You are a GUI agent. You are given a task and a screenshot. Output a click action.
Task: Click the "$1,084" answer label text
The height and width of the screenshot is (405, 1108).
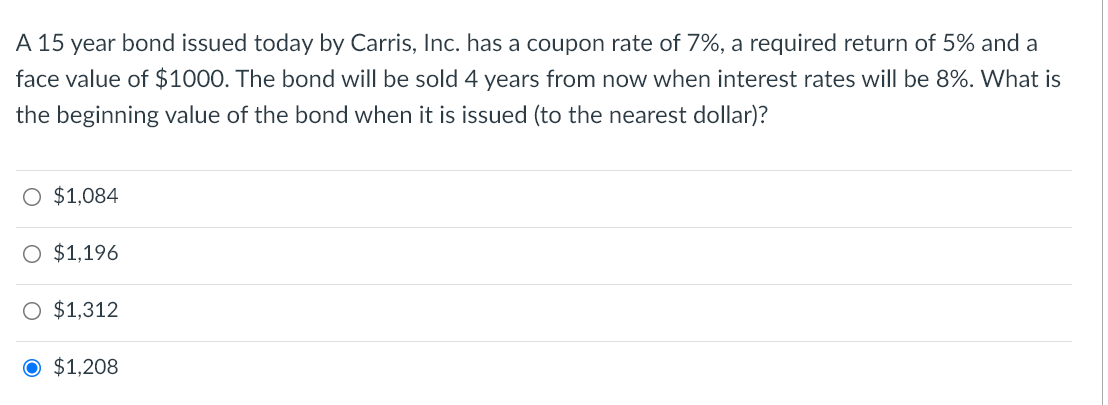(85, 197)
